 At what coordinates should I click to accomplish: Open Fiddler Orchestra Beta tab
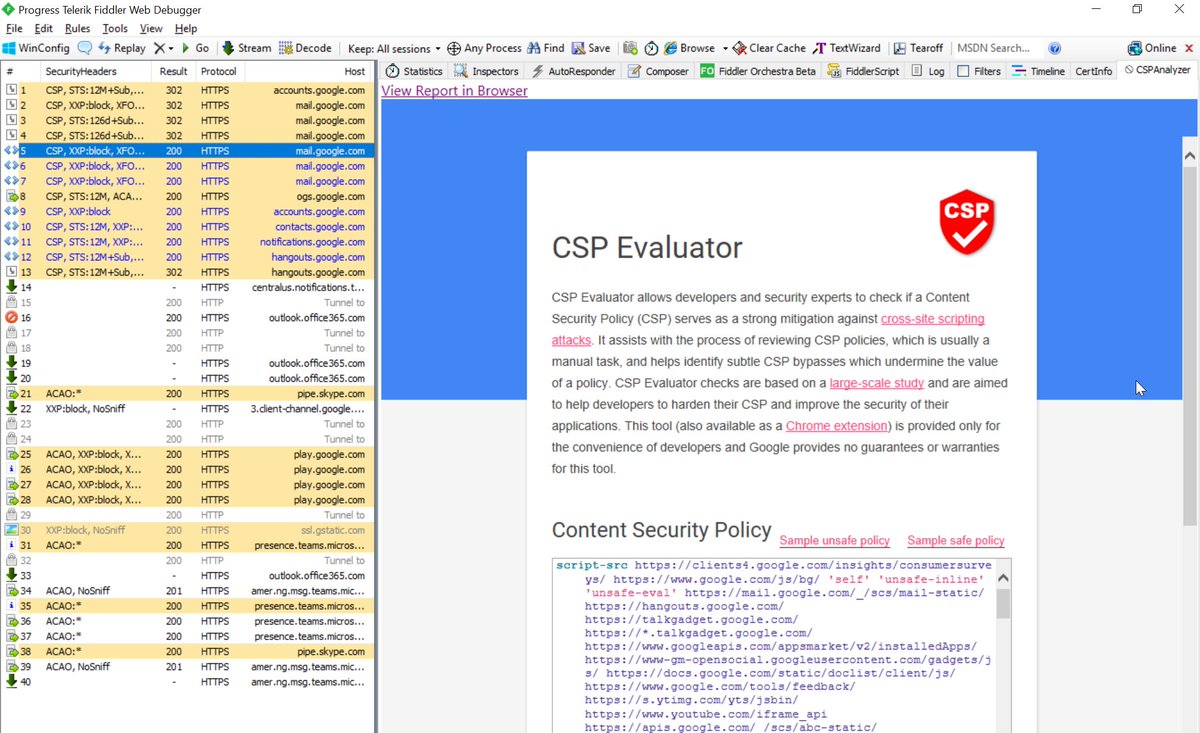click(x=758, y=71)
